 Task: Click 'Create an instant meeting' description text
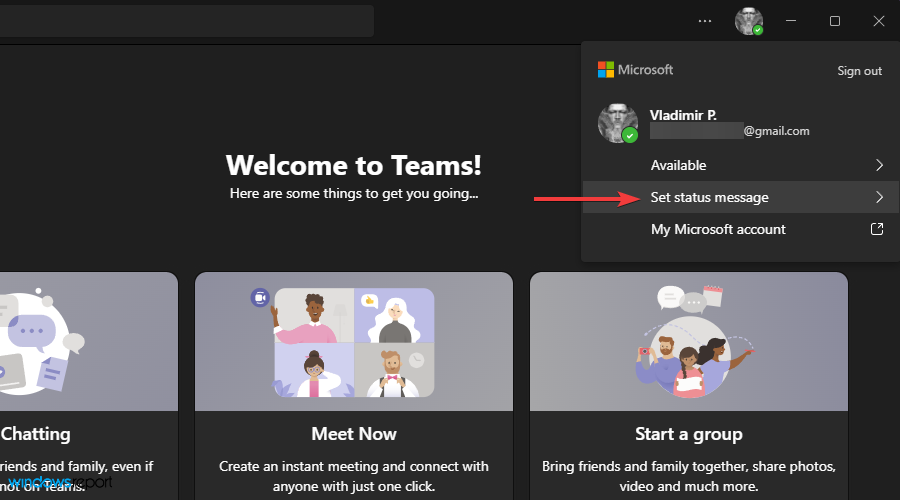354,476
